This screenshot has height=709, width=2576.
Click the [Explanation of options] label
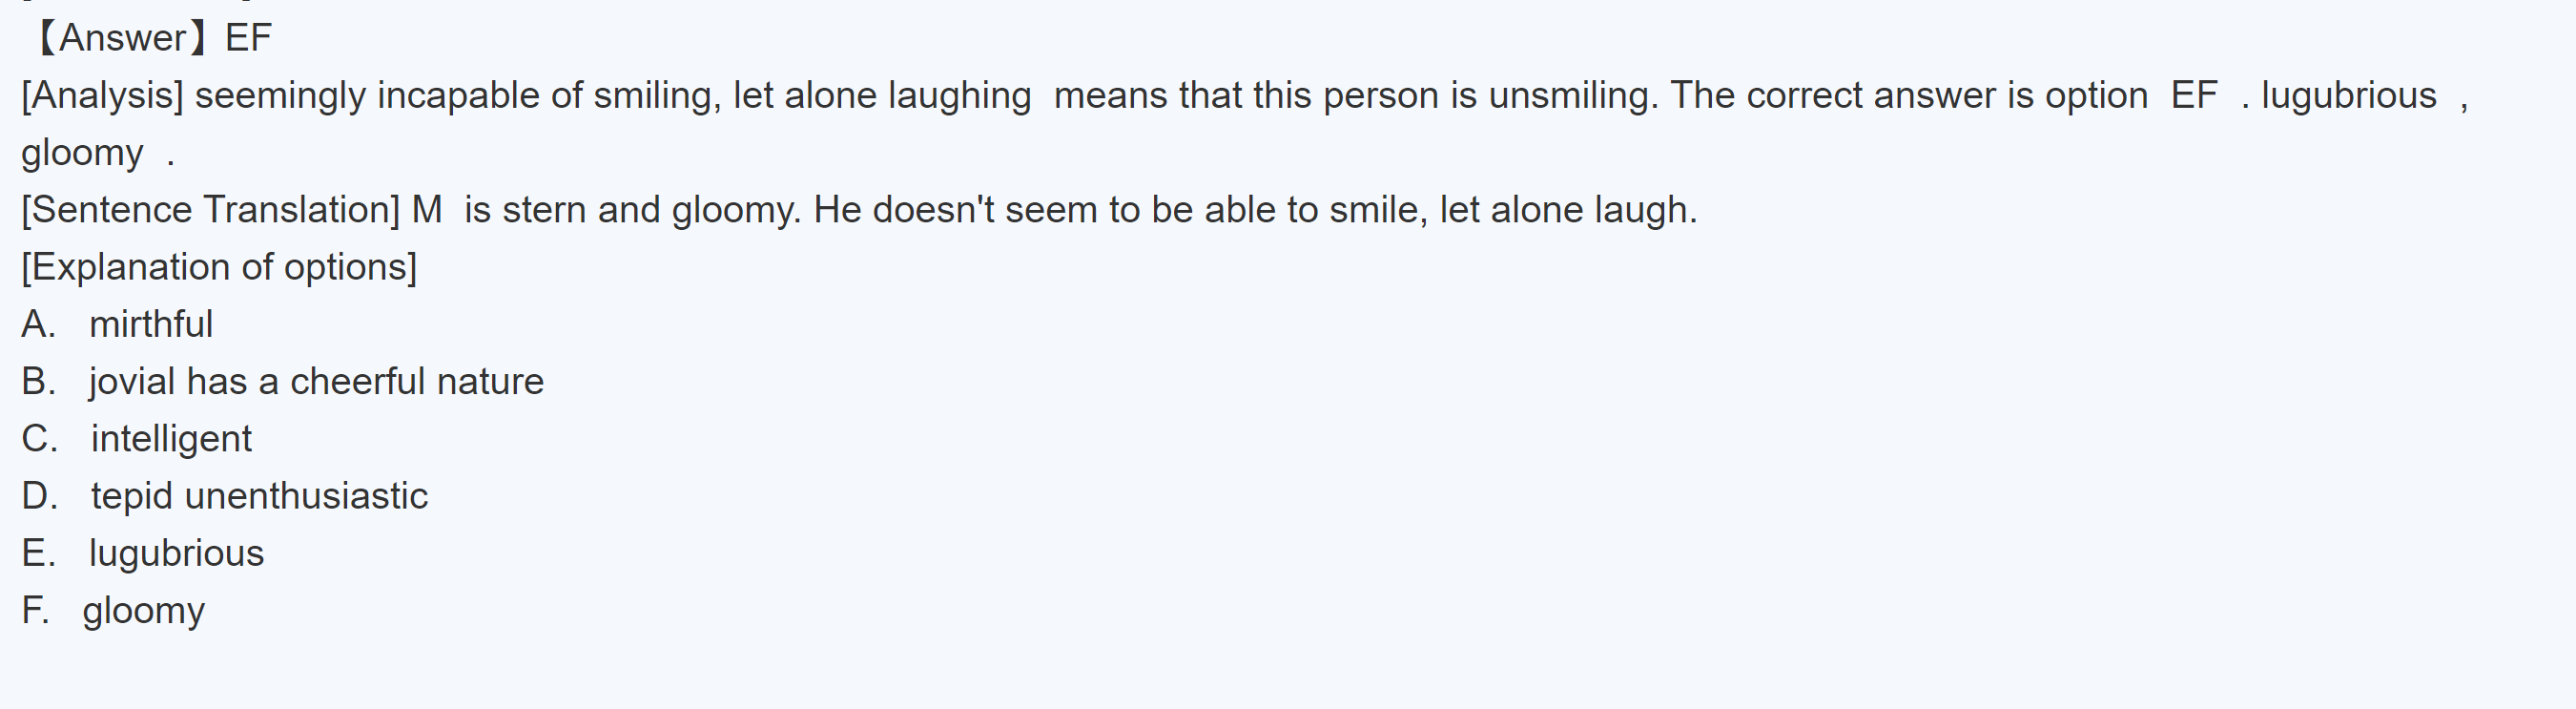pos(219,267)
